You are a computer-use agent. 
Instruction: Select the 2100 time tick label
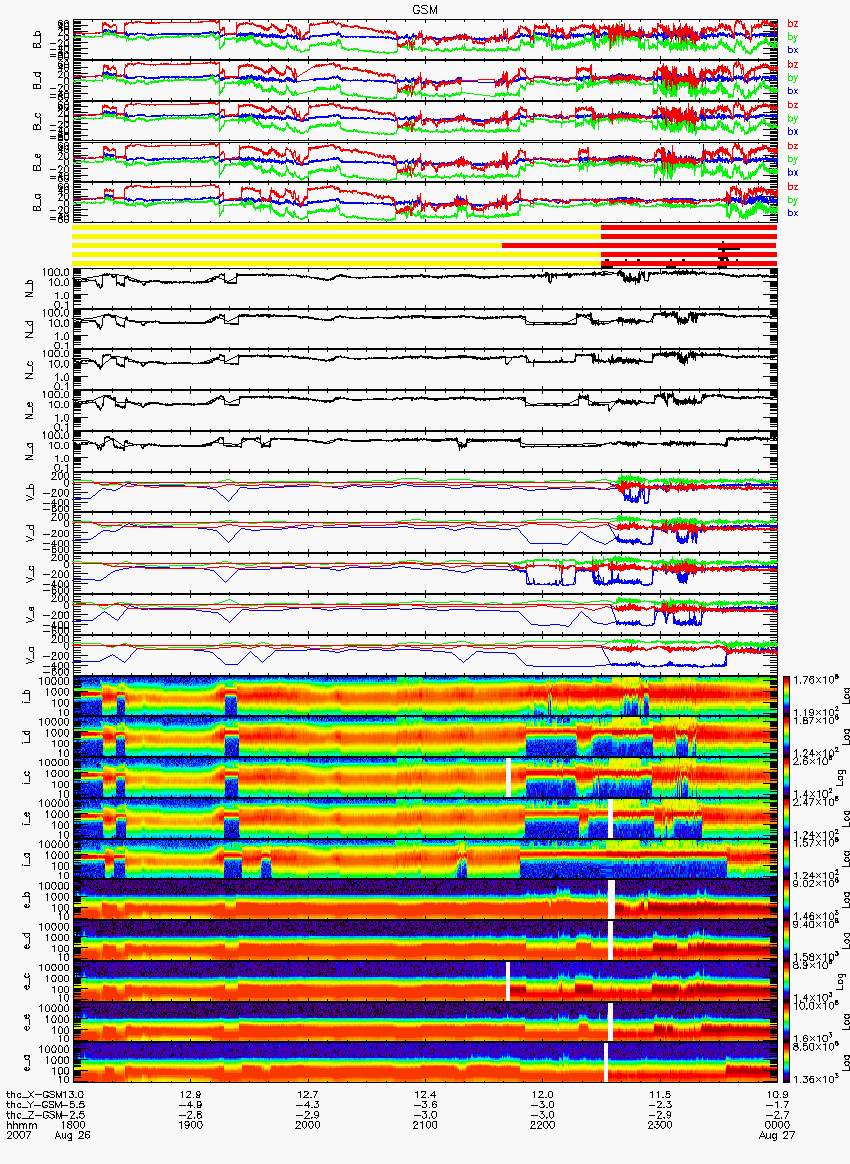coord(425,1125)
